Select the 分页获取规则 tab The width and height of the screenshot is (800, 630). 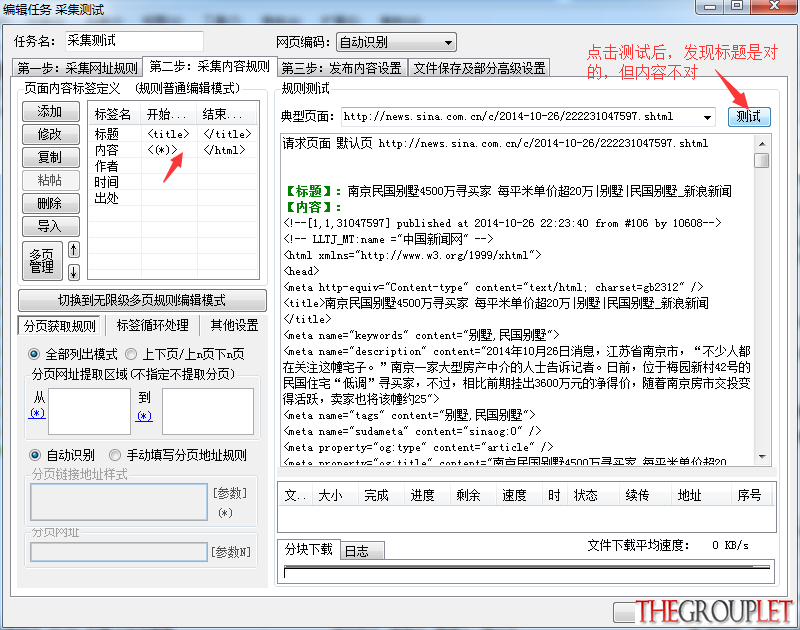click(x=60, y=325)
